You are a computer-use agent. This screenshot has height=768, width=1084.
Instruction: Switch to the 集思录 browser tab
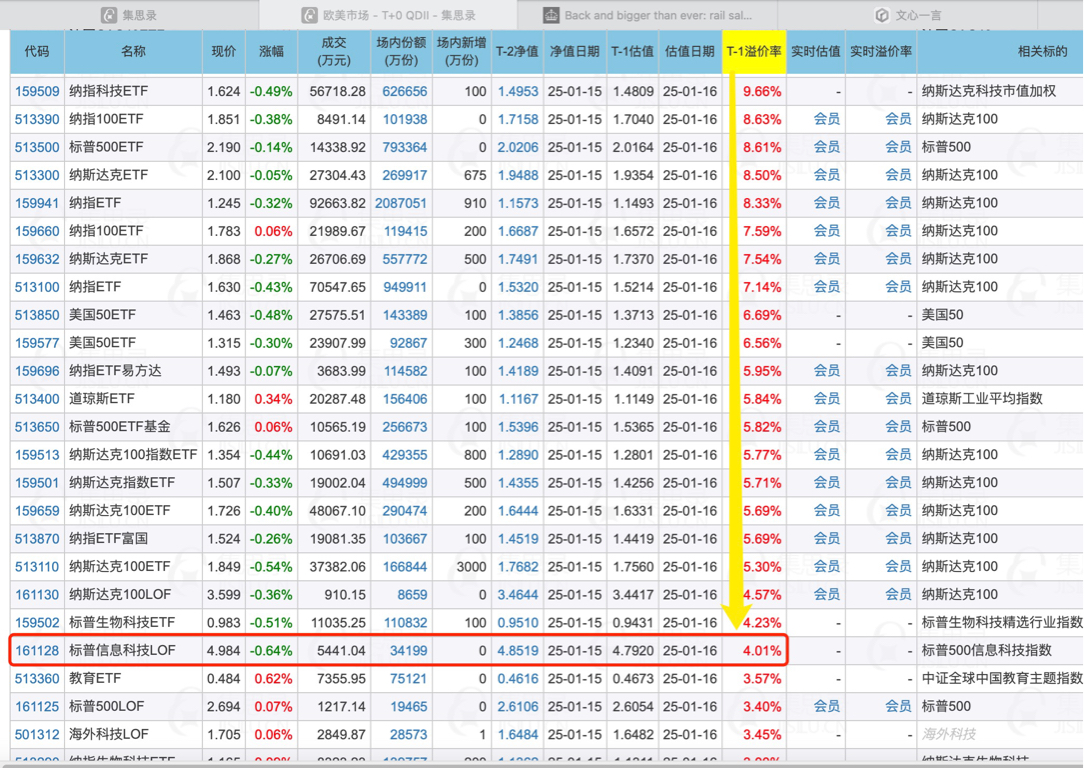pyautogui.click(x=129, y=15)
